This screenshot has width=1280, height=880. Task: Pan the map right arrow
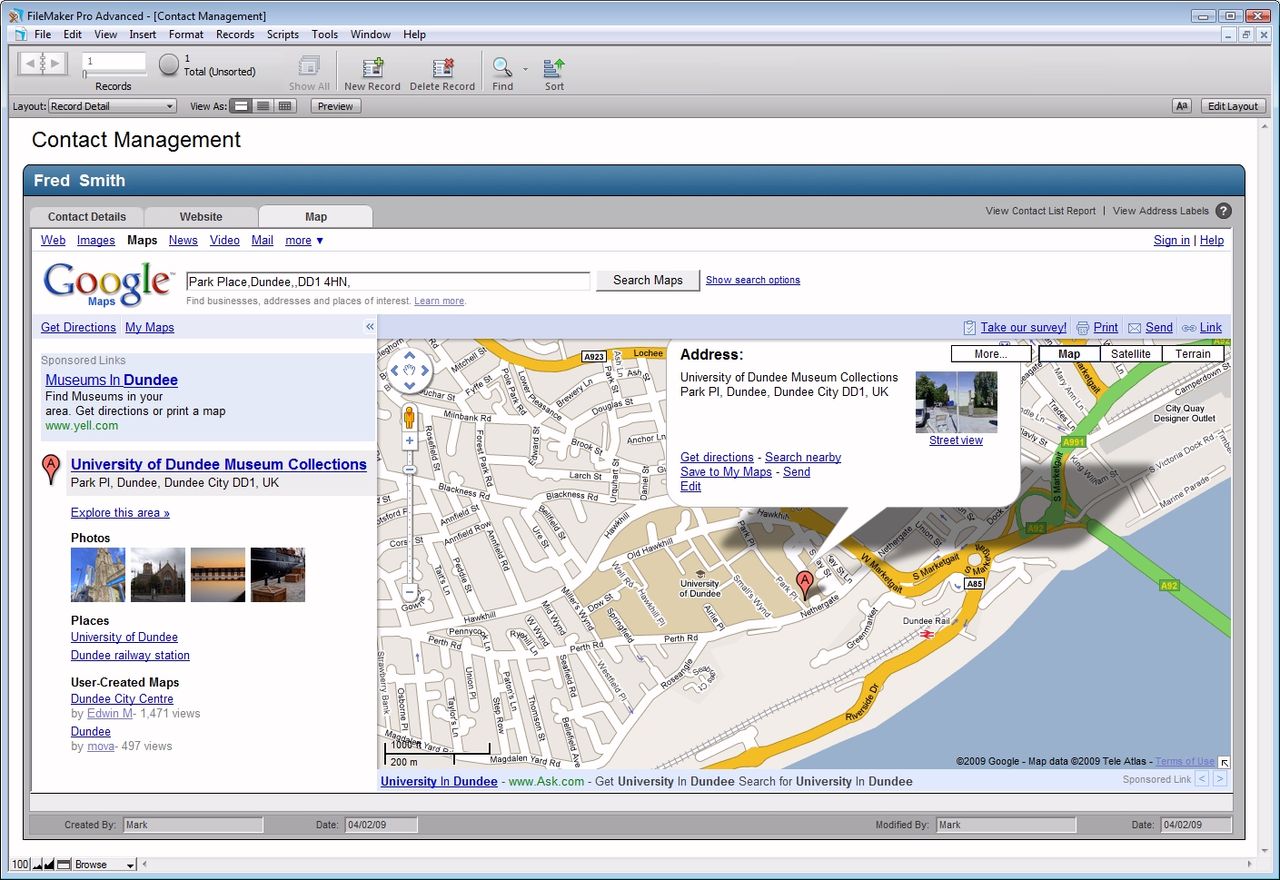tap(424, 371)
